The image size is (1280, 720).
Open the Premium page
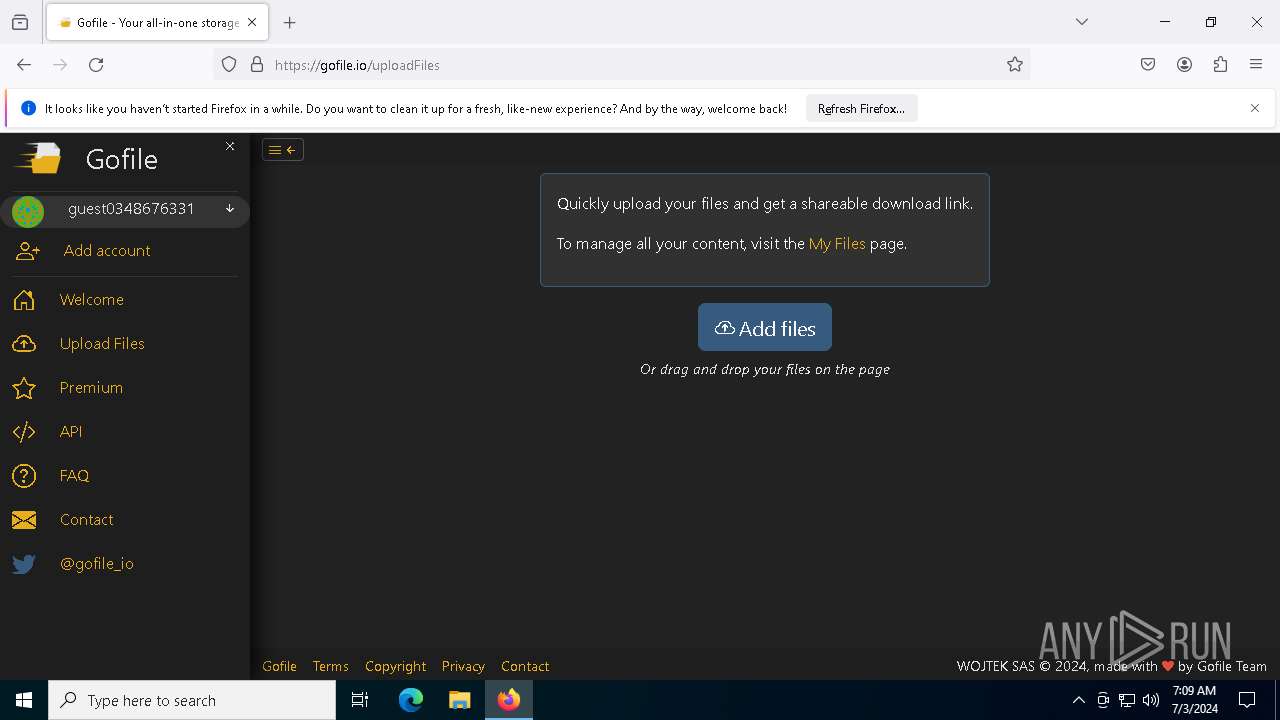91,388
